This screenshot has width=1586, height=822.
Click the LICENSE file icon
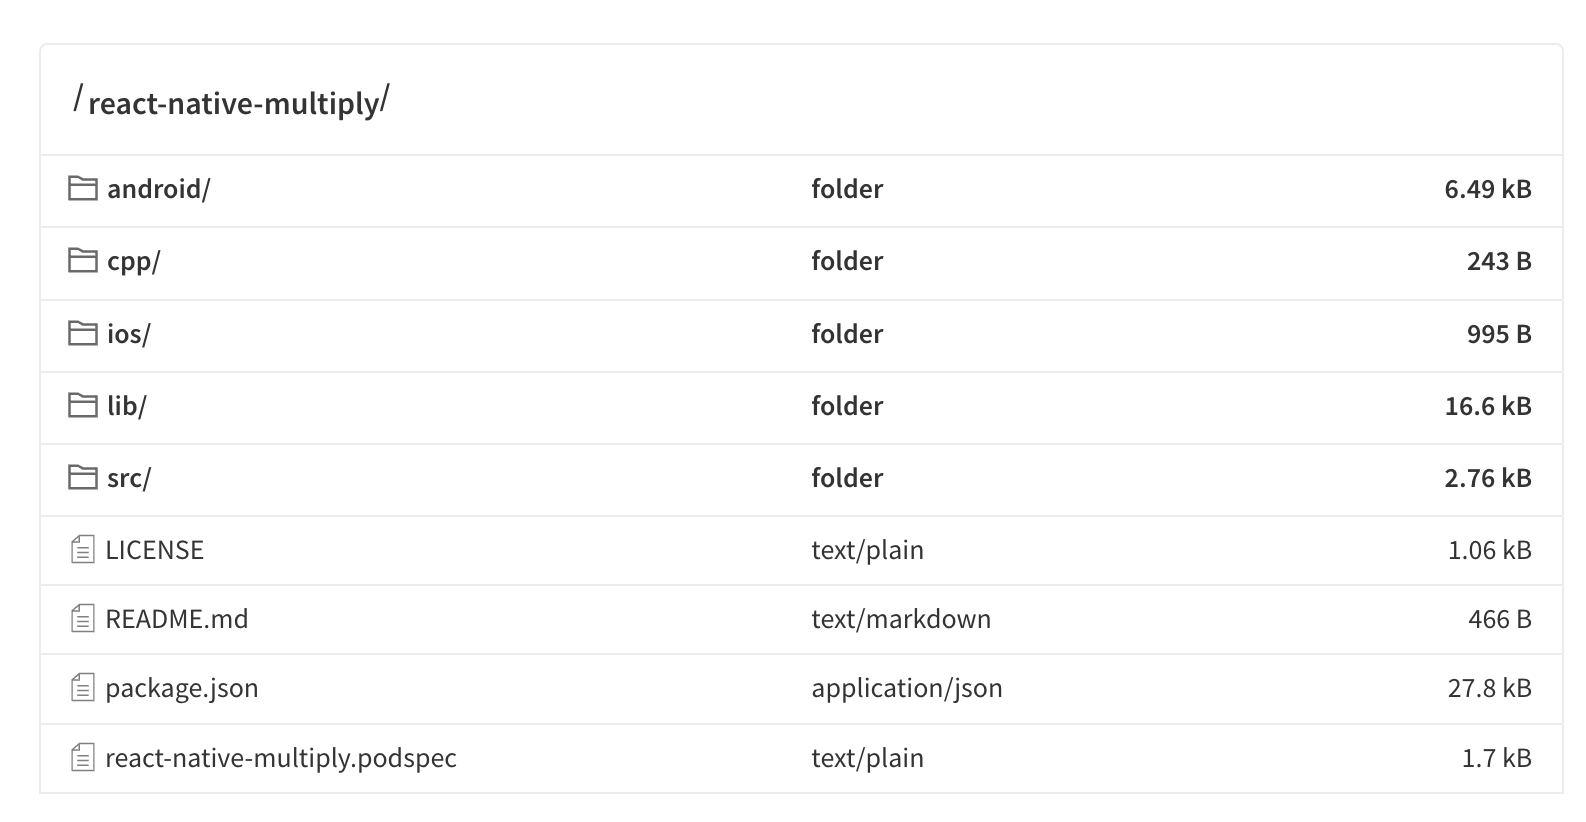pos(83,549)
